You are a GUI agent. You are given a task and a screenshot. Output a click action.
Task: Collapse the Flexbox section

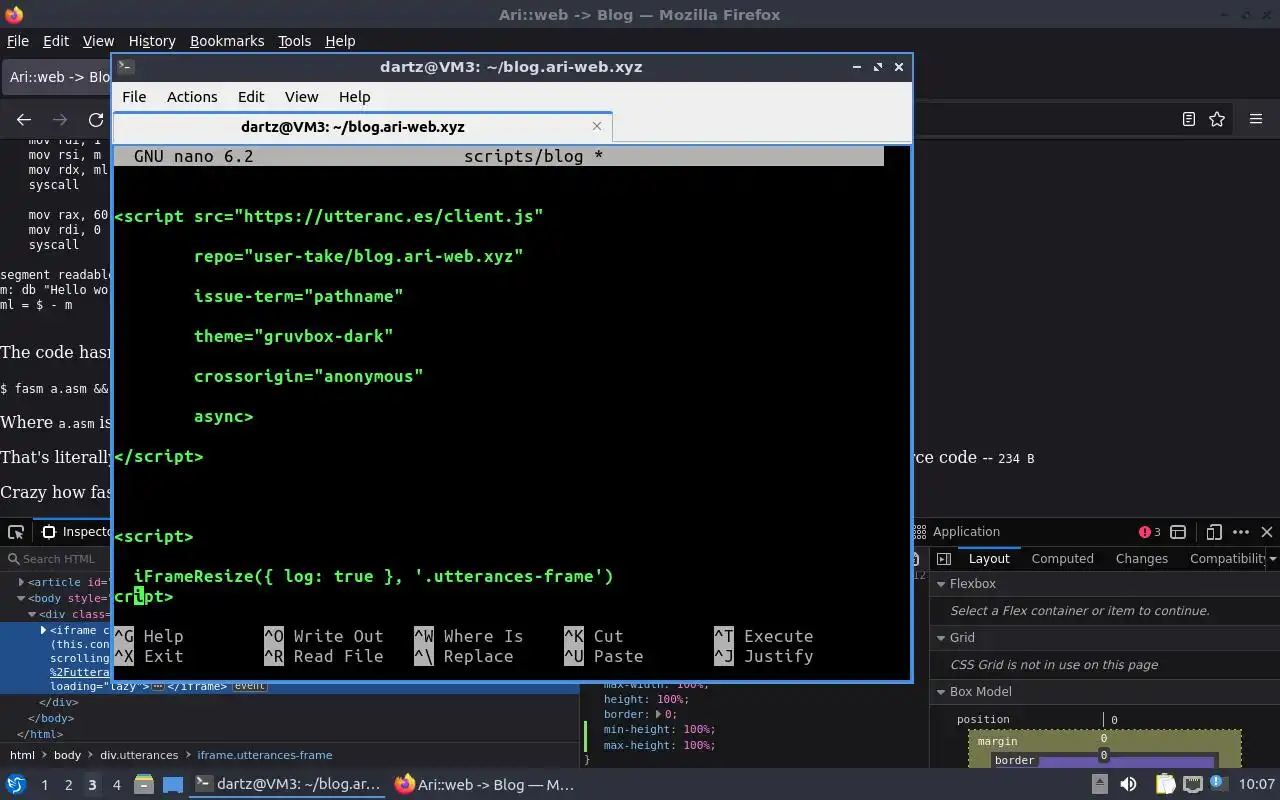point(941,584)
